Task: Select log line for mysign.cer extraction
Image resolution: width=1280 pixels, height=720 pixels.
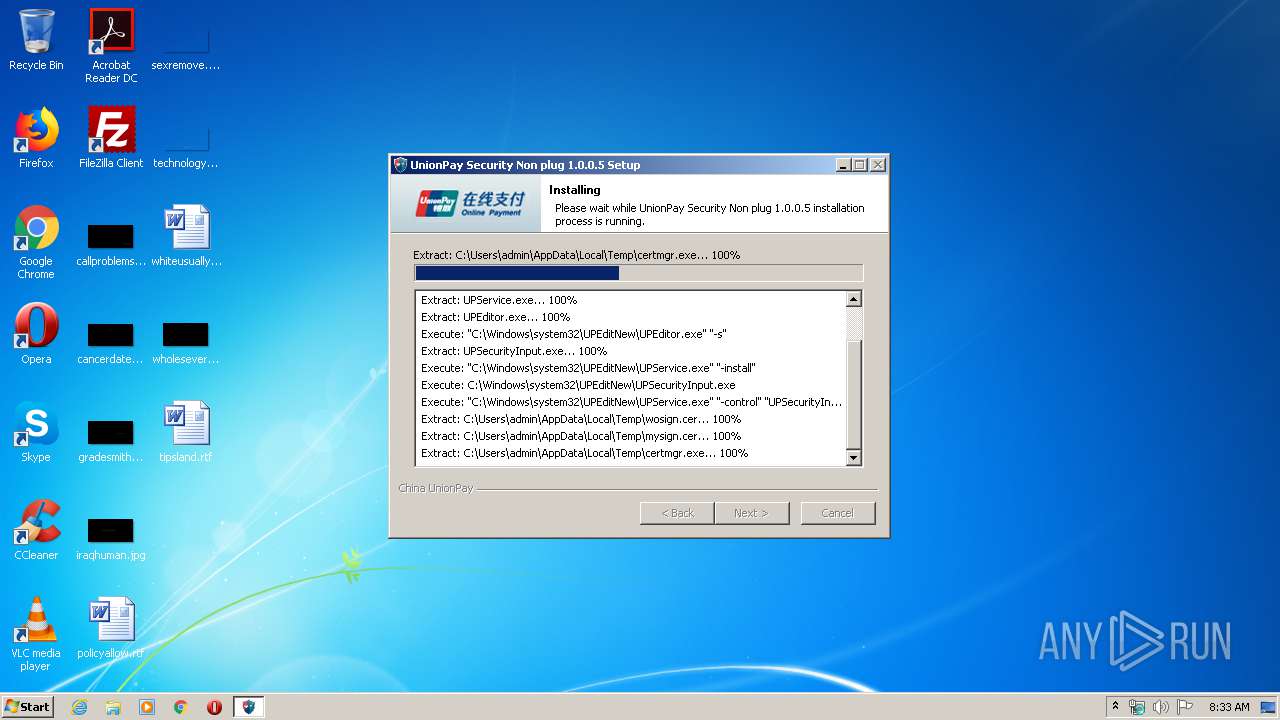Action: pyautogui.click(x=581, y=436)
